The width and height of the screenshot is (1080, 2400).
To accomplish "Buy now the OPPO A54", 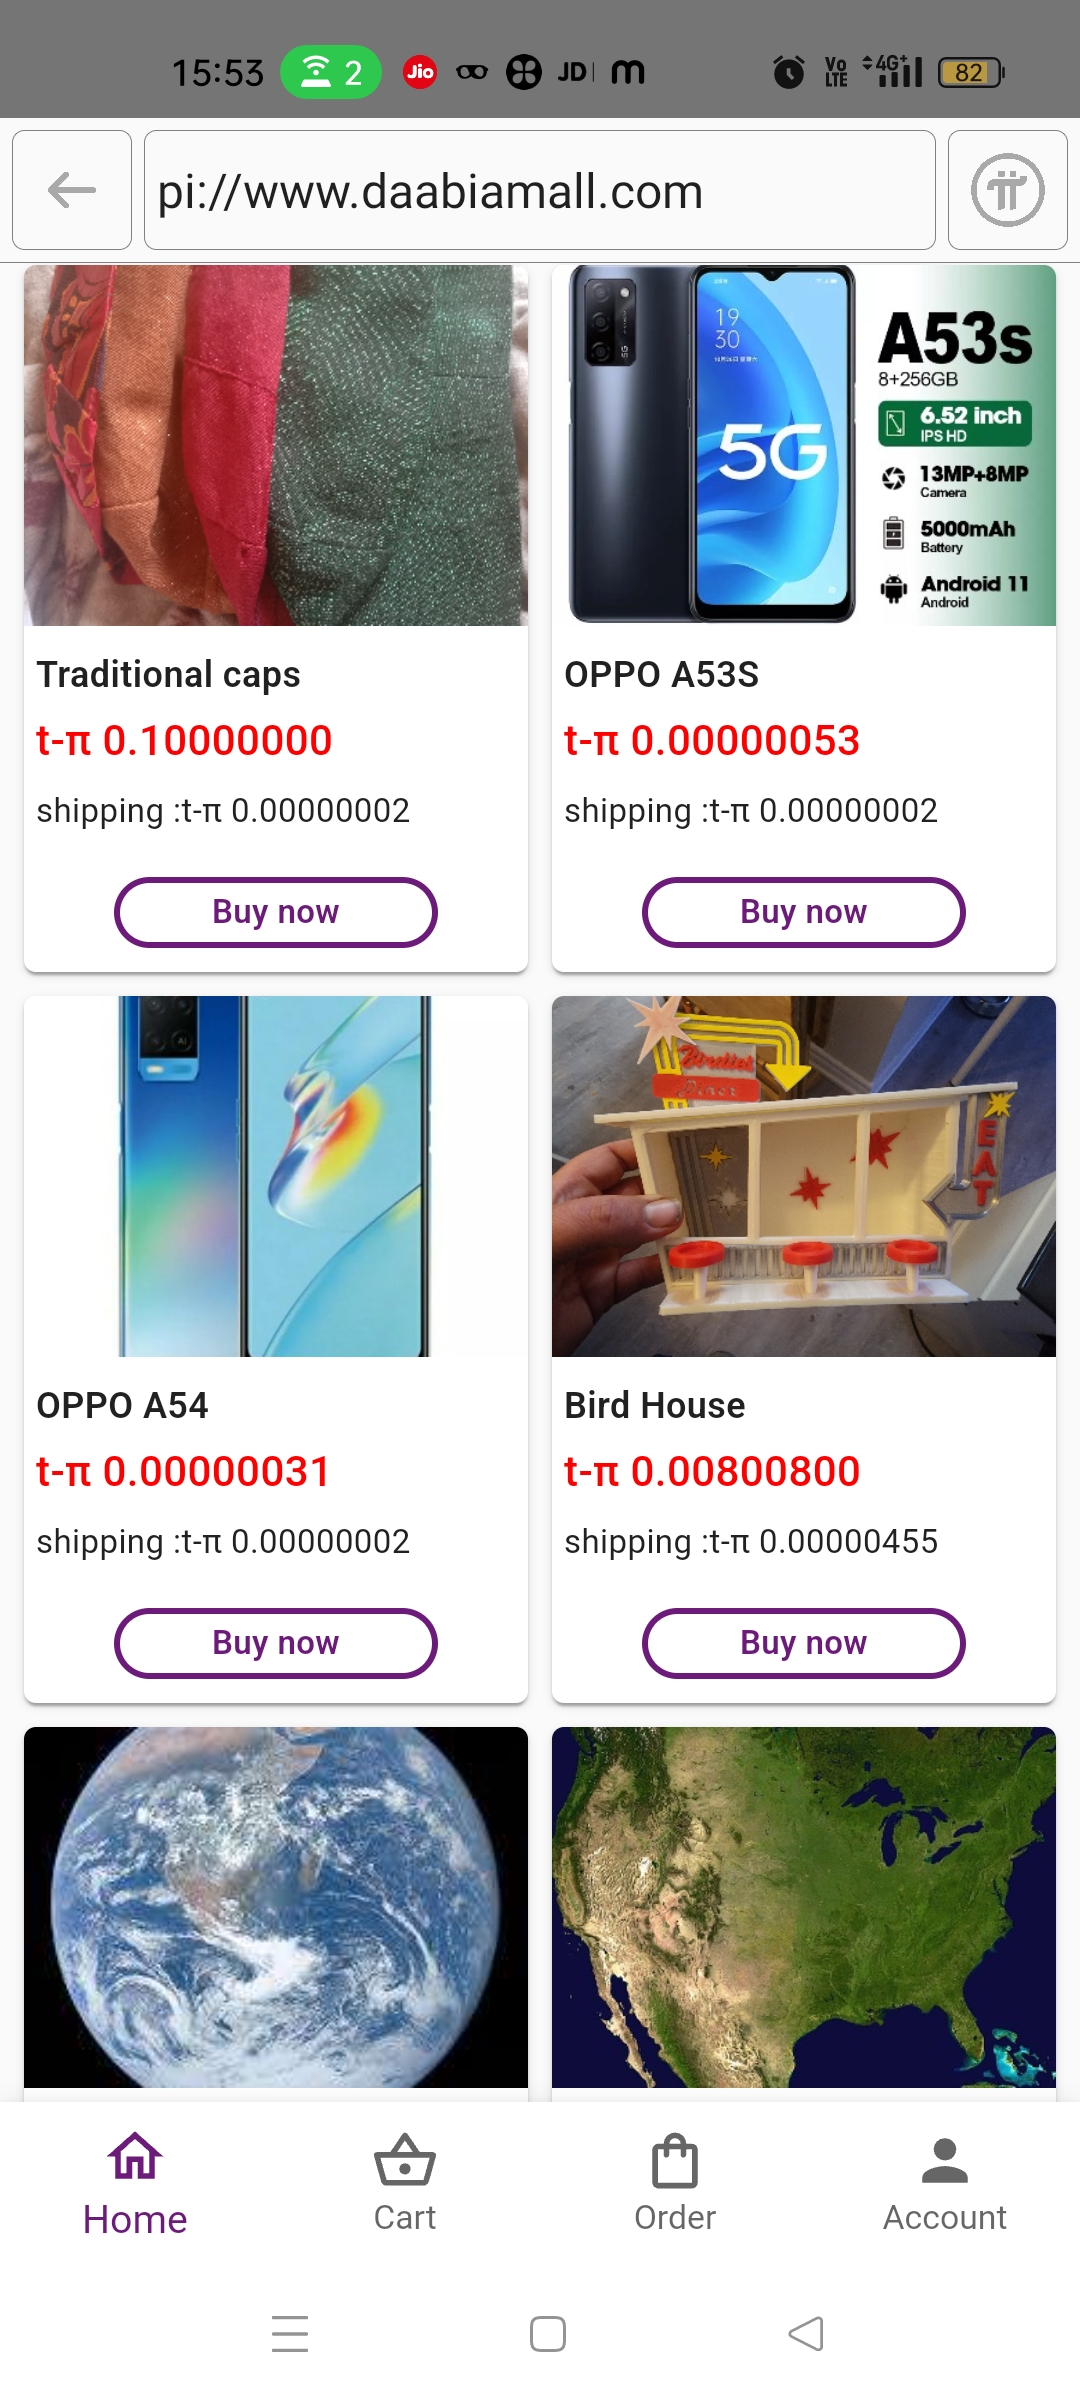I will [x=276, y=1643].
